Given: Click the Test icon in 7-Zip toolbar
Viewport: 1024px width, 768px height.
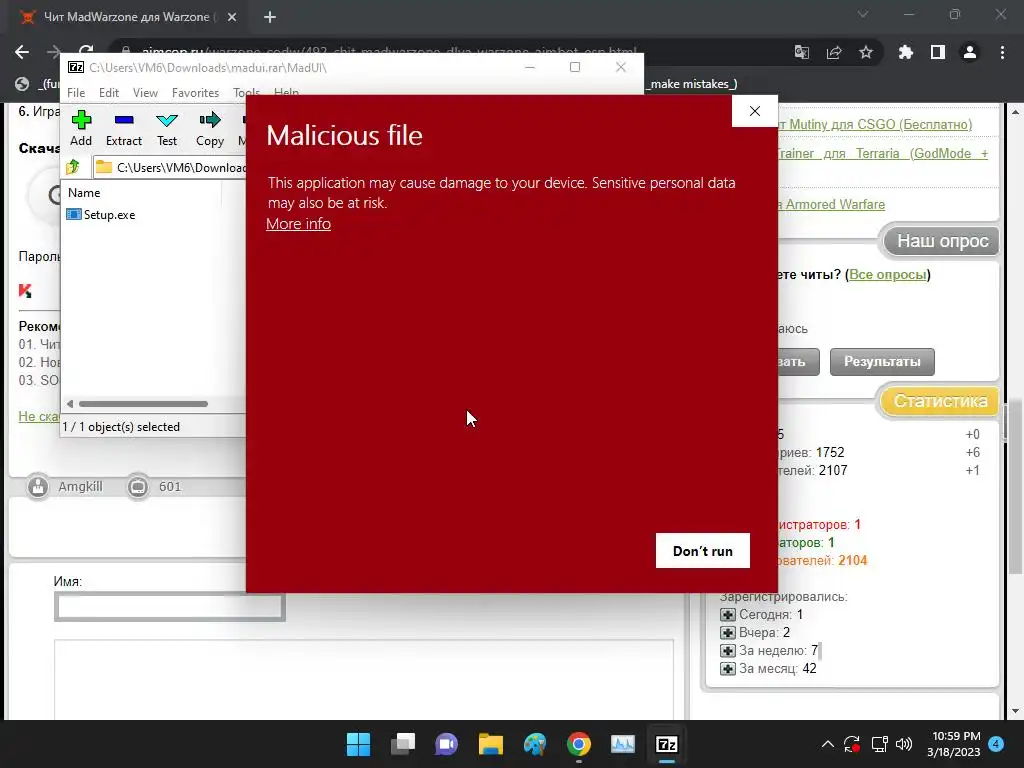Looking at the screenshot, I should tap(167, 128).
